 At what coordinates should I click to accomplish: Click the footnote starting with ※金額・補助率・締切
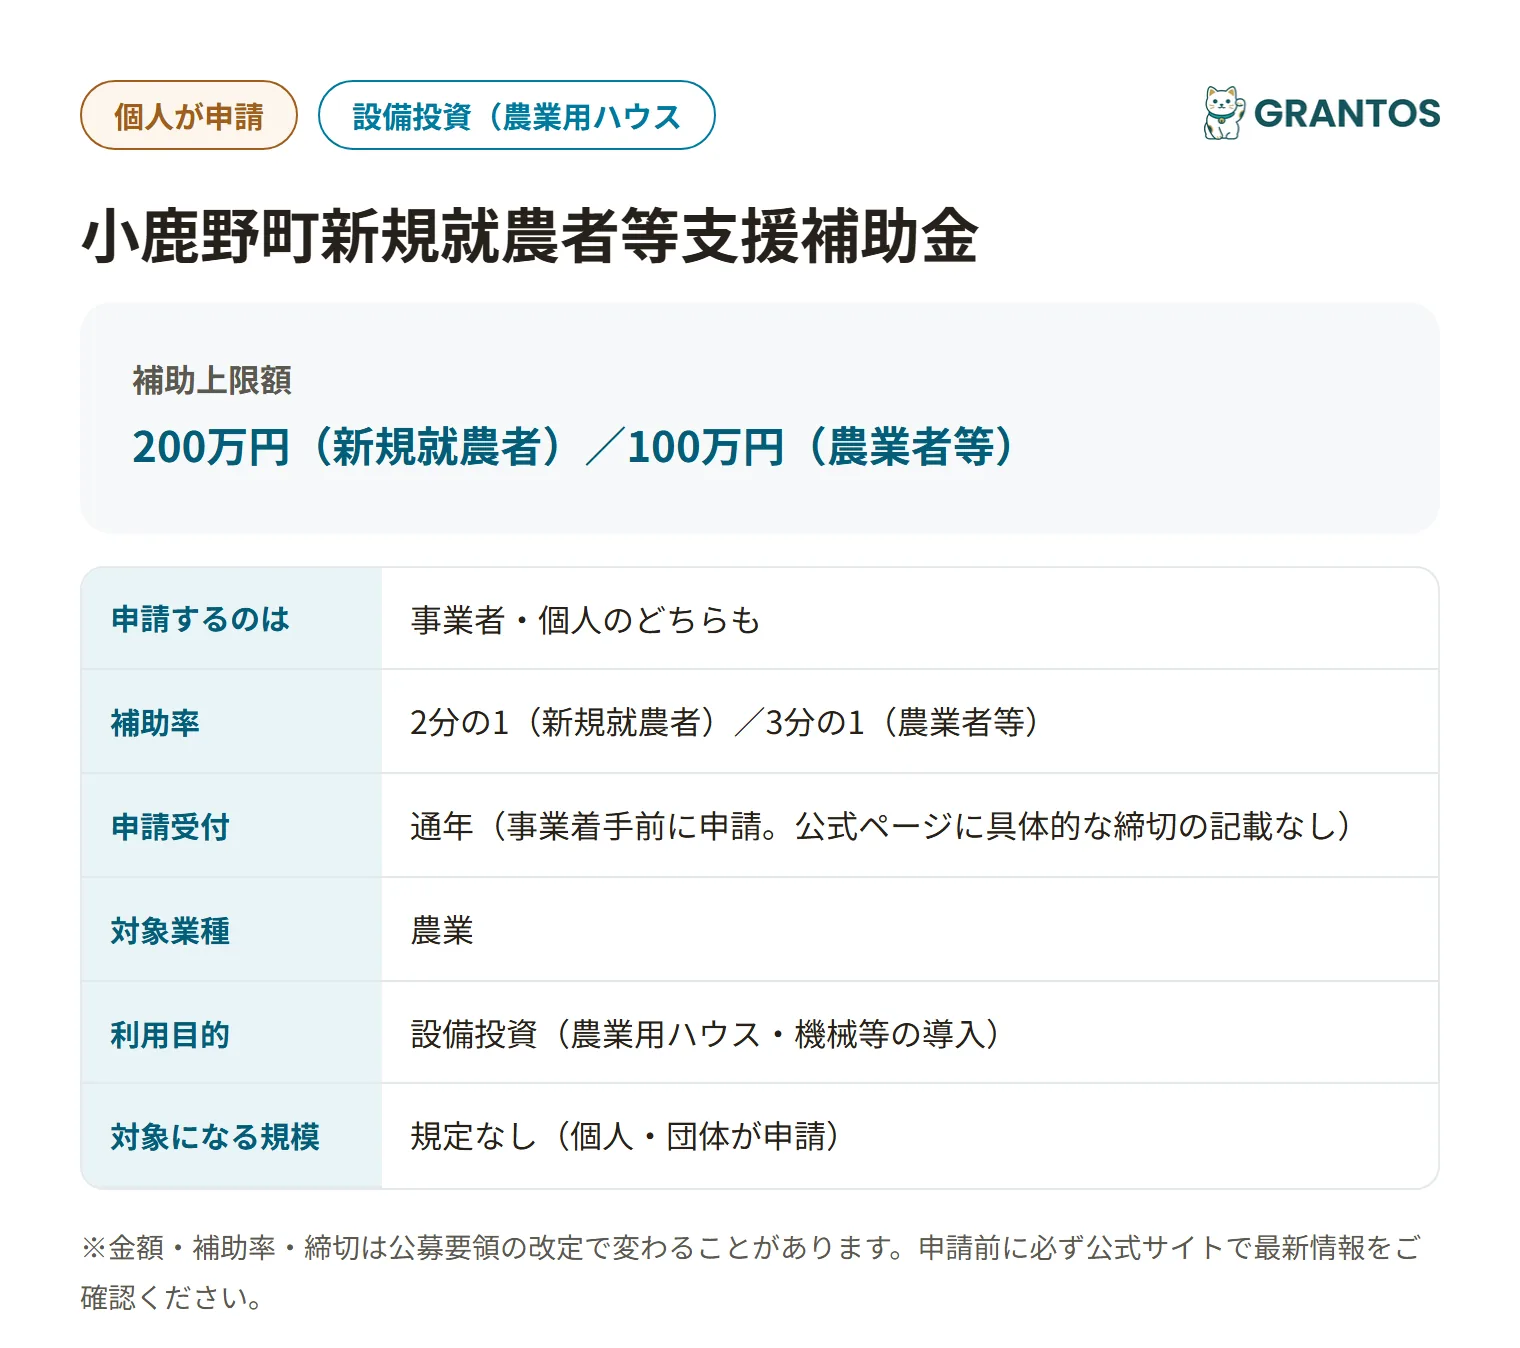pos(750,1273)
